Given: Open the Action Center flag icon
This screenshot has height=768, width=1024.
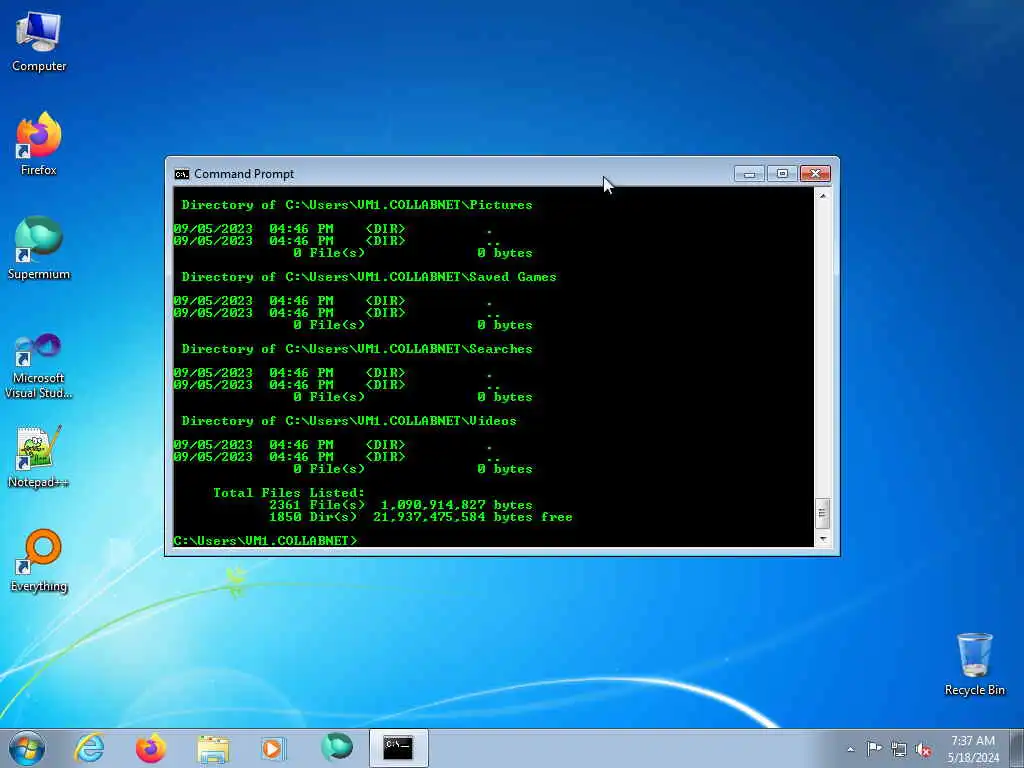Looking at the screenshot, I should (x=874, y=749).
